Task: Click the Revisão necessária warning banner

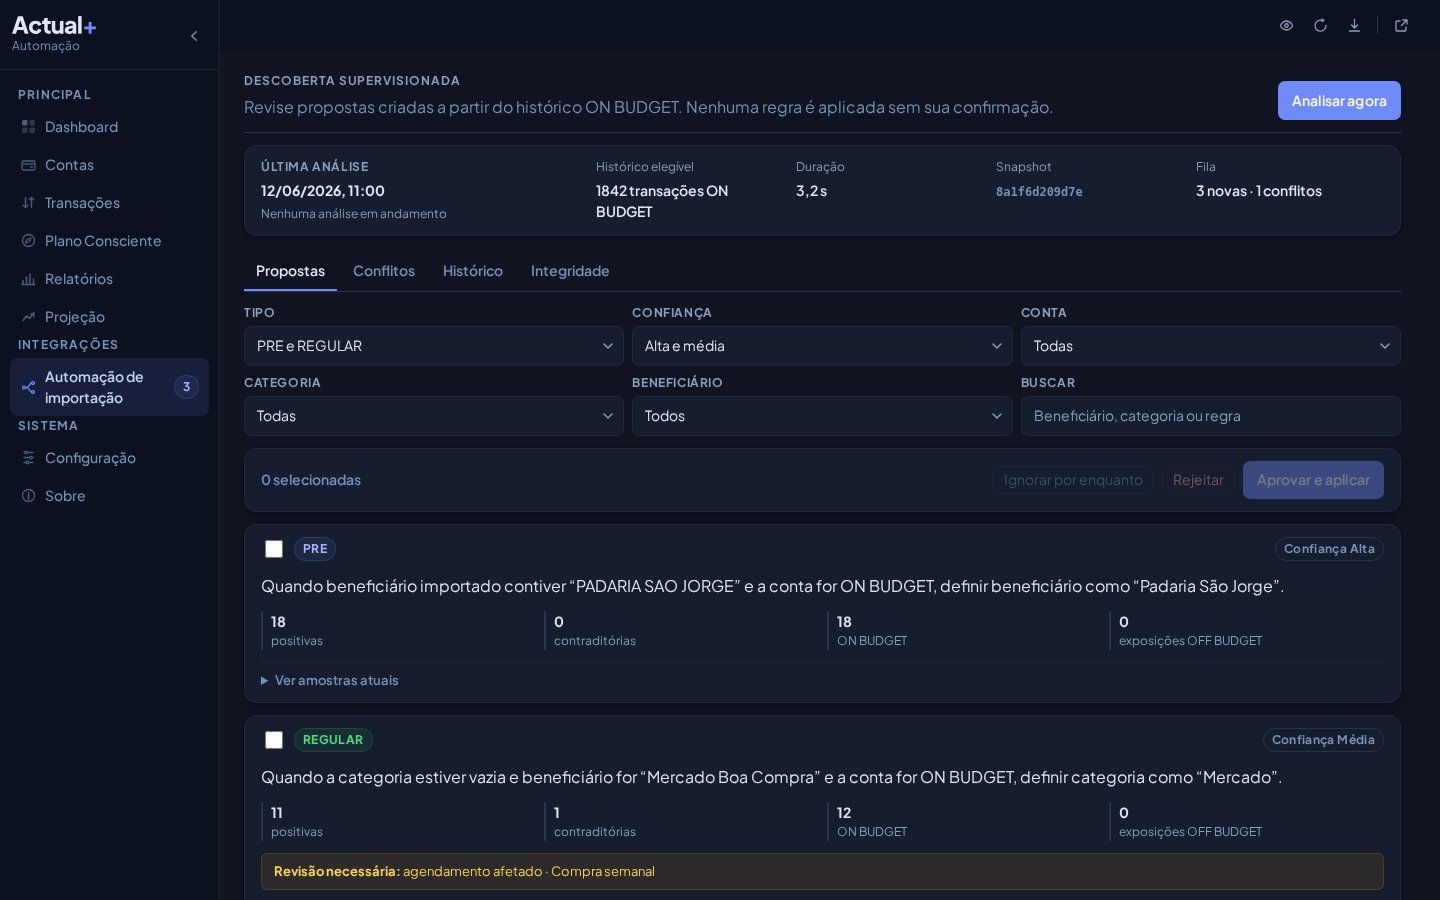Action: click(x=822, y=872)
